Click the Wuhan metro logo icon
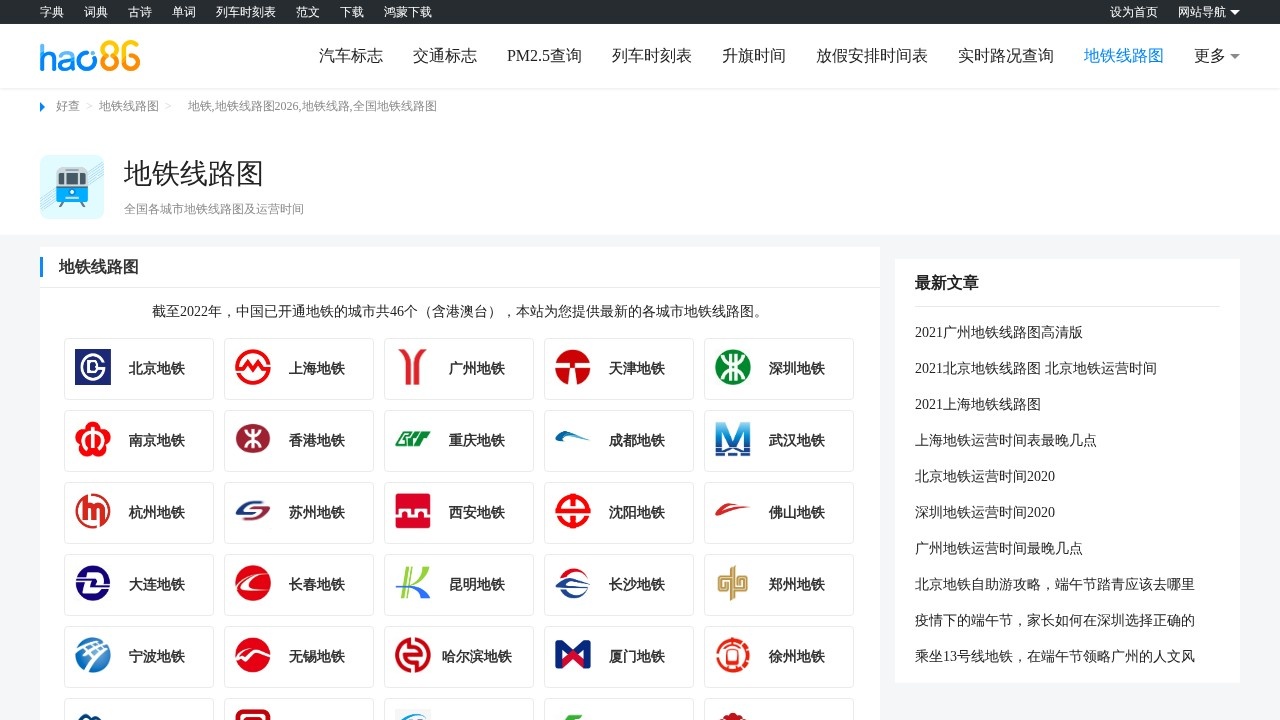Viewport: 1280px width, 720px height. [x=733, y=440]
